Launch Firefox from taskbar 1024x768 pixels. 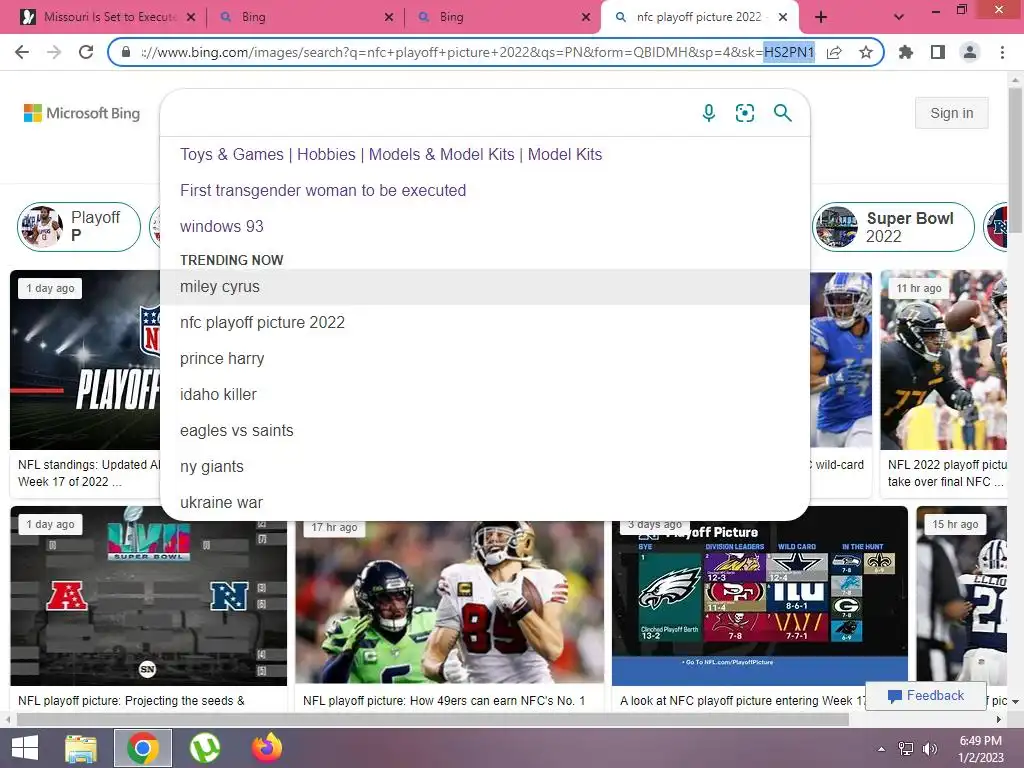[266, 748]
